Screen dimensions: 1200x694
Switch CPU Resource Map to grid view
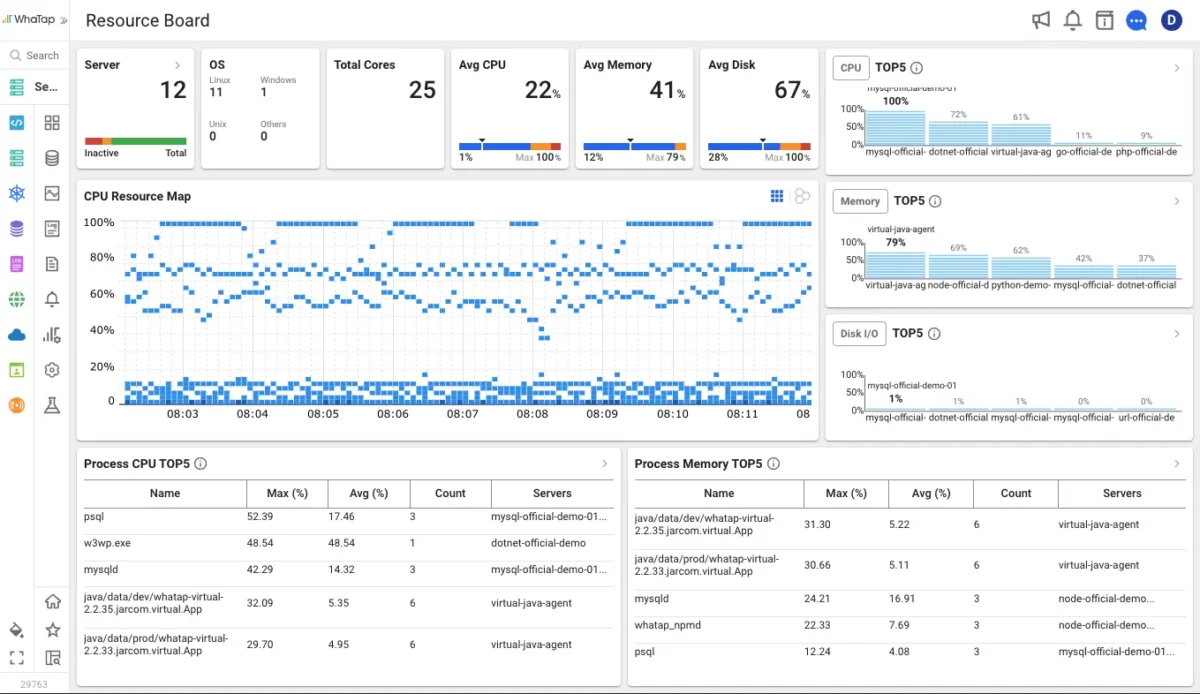pos(777,196)
